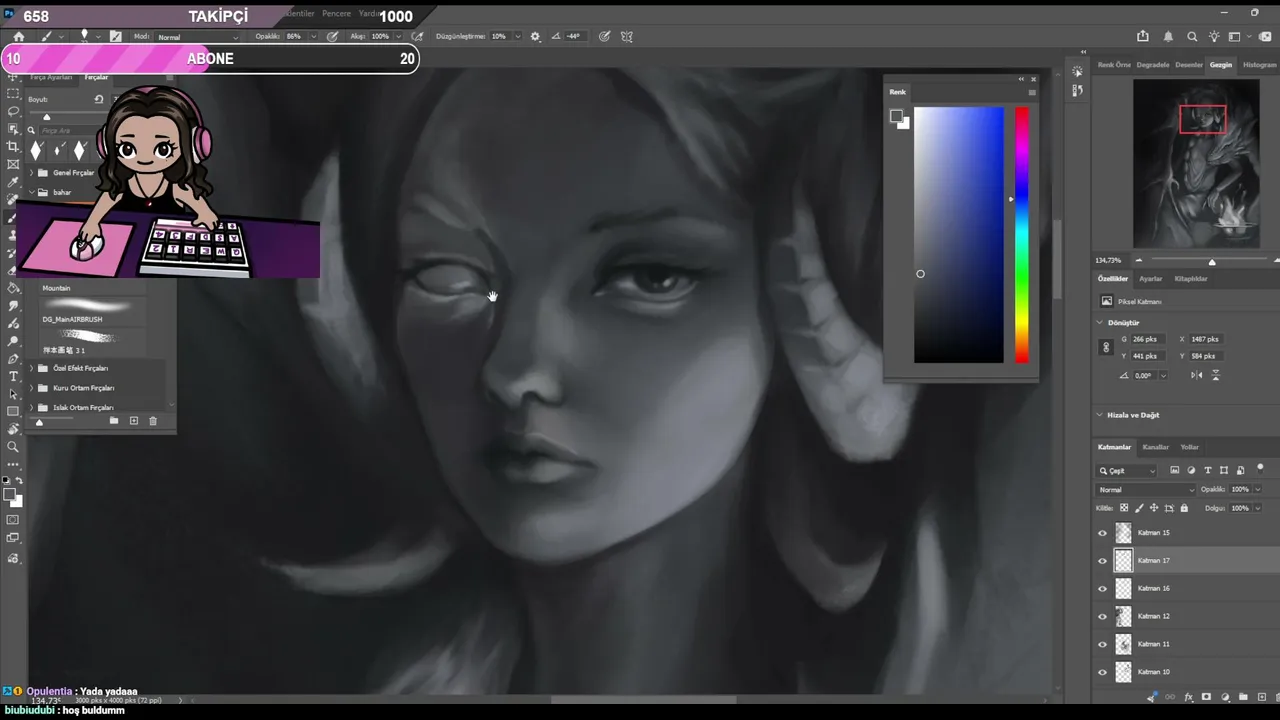Screen dimensions: 1280x720
Task: Collapse the Dönüştür section
Action: pyautogui.click(x=1099, y=323)
